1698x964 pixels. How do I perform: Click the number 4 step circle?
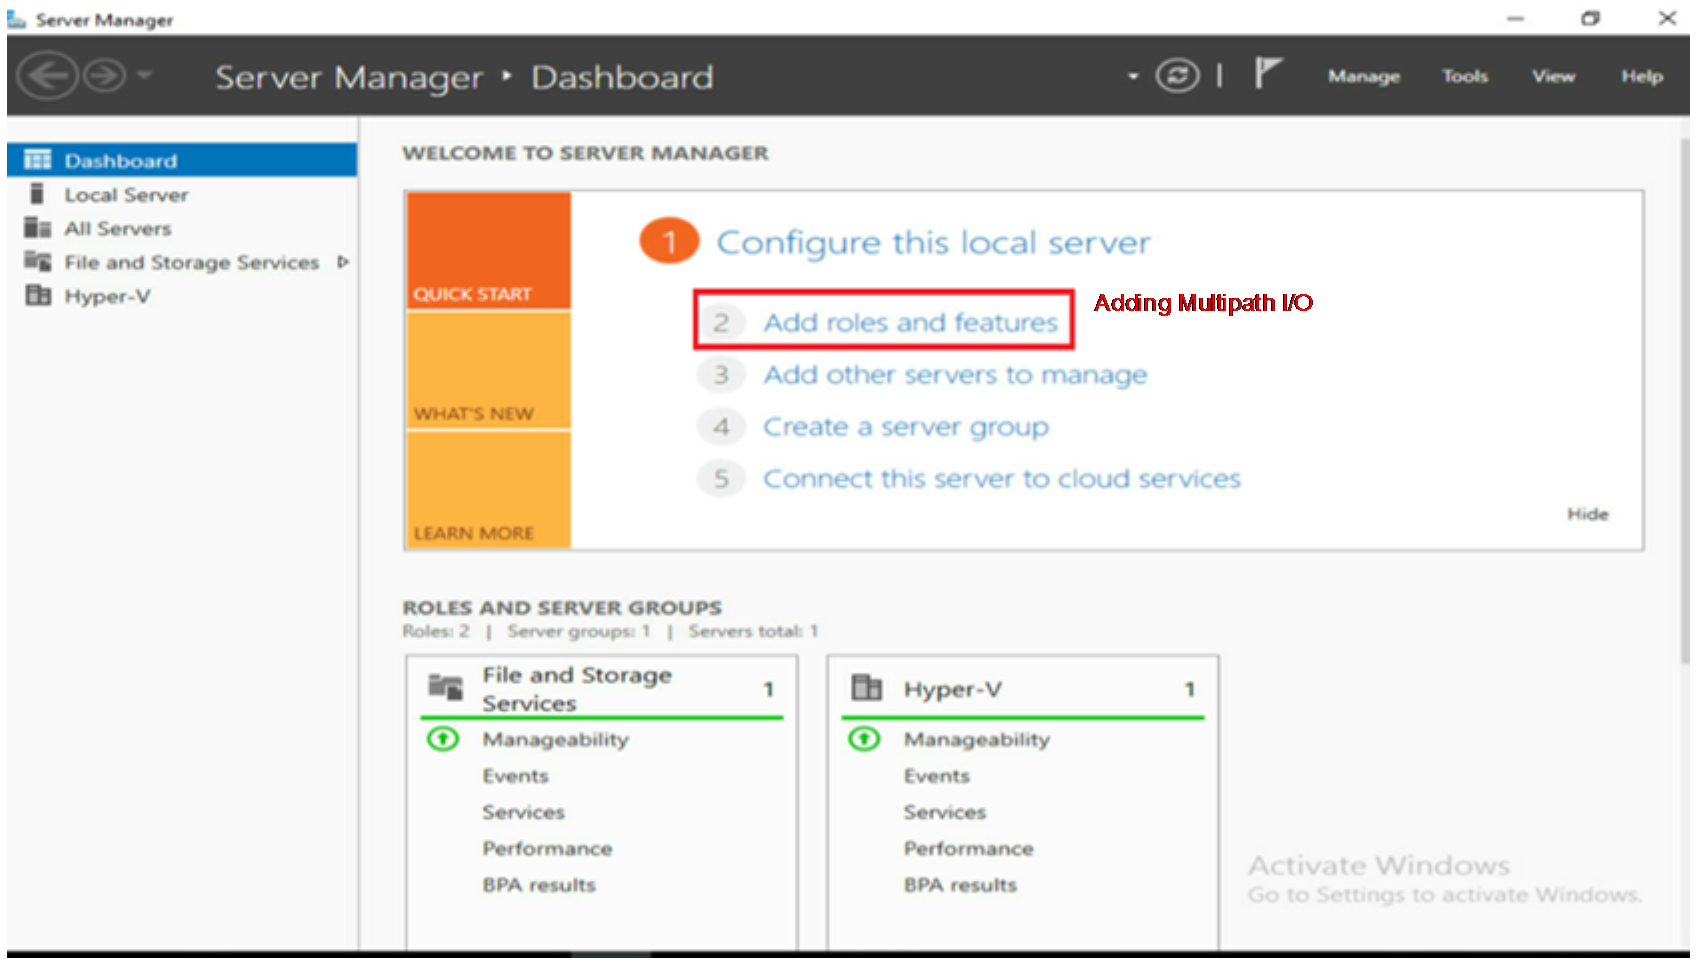[x=721, y=427]
